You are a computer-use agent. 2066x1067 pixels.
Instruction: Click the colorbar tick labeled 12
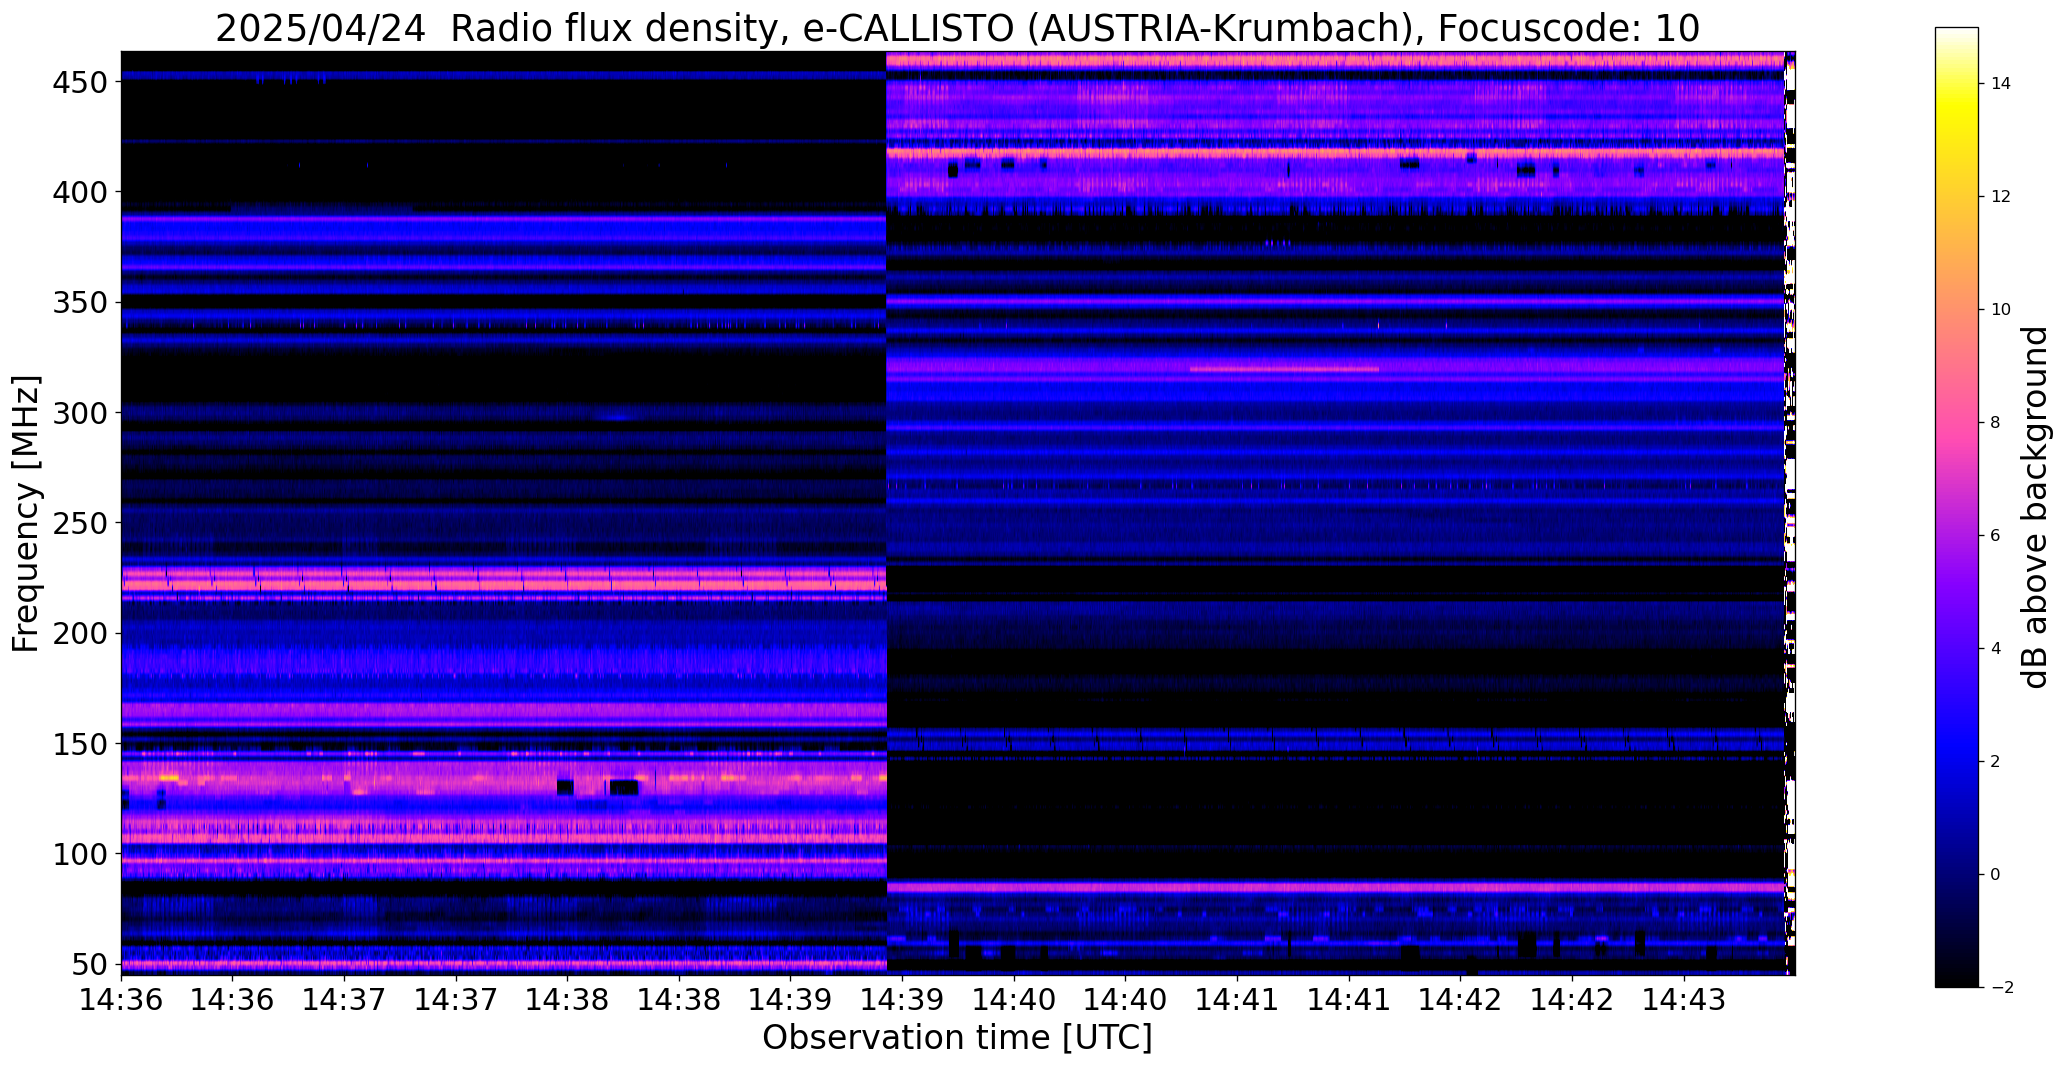[x=2001, y=197]
